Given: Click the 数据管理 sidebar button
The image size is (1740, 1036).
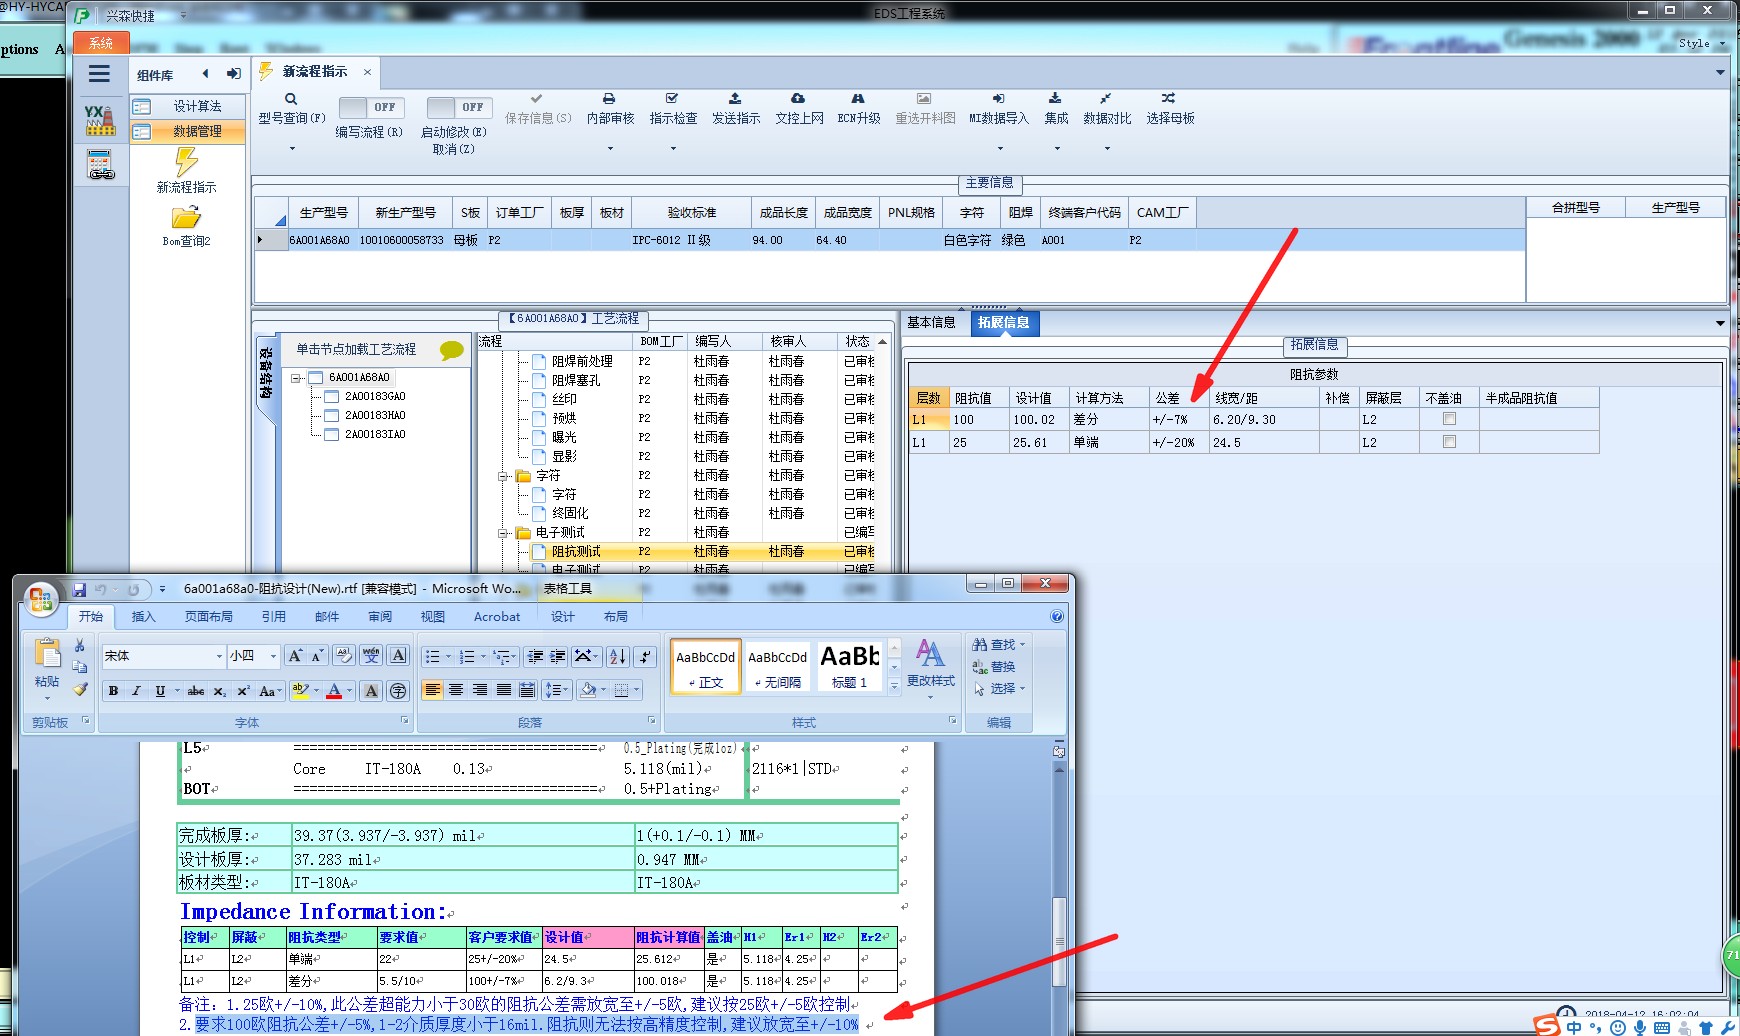Looking at the screenshot, I should point(188,131).
